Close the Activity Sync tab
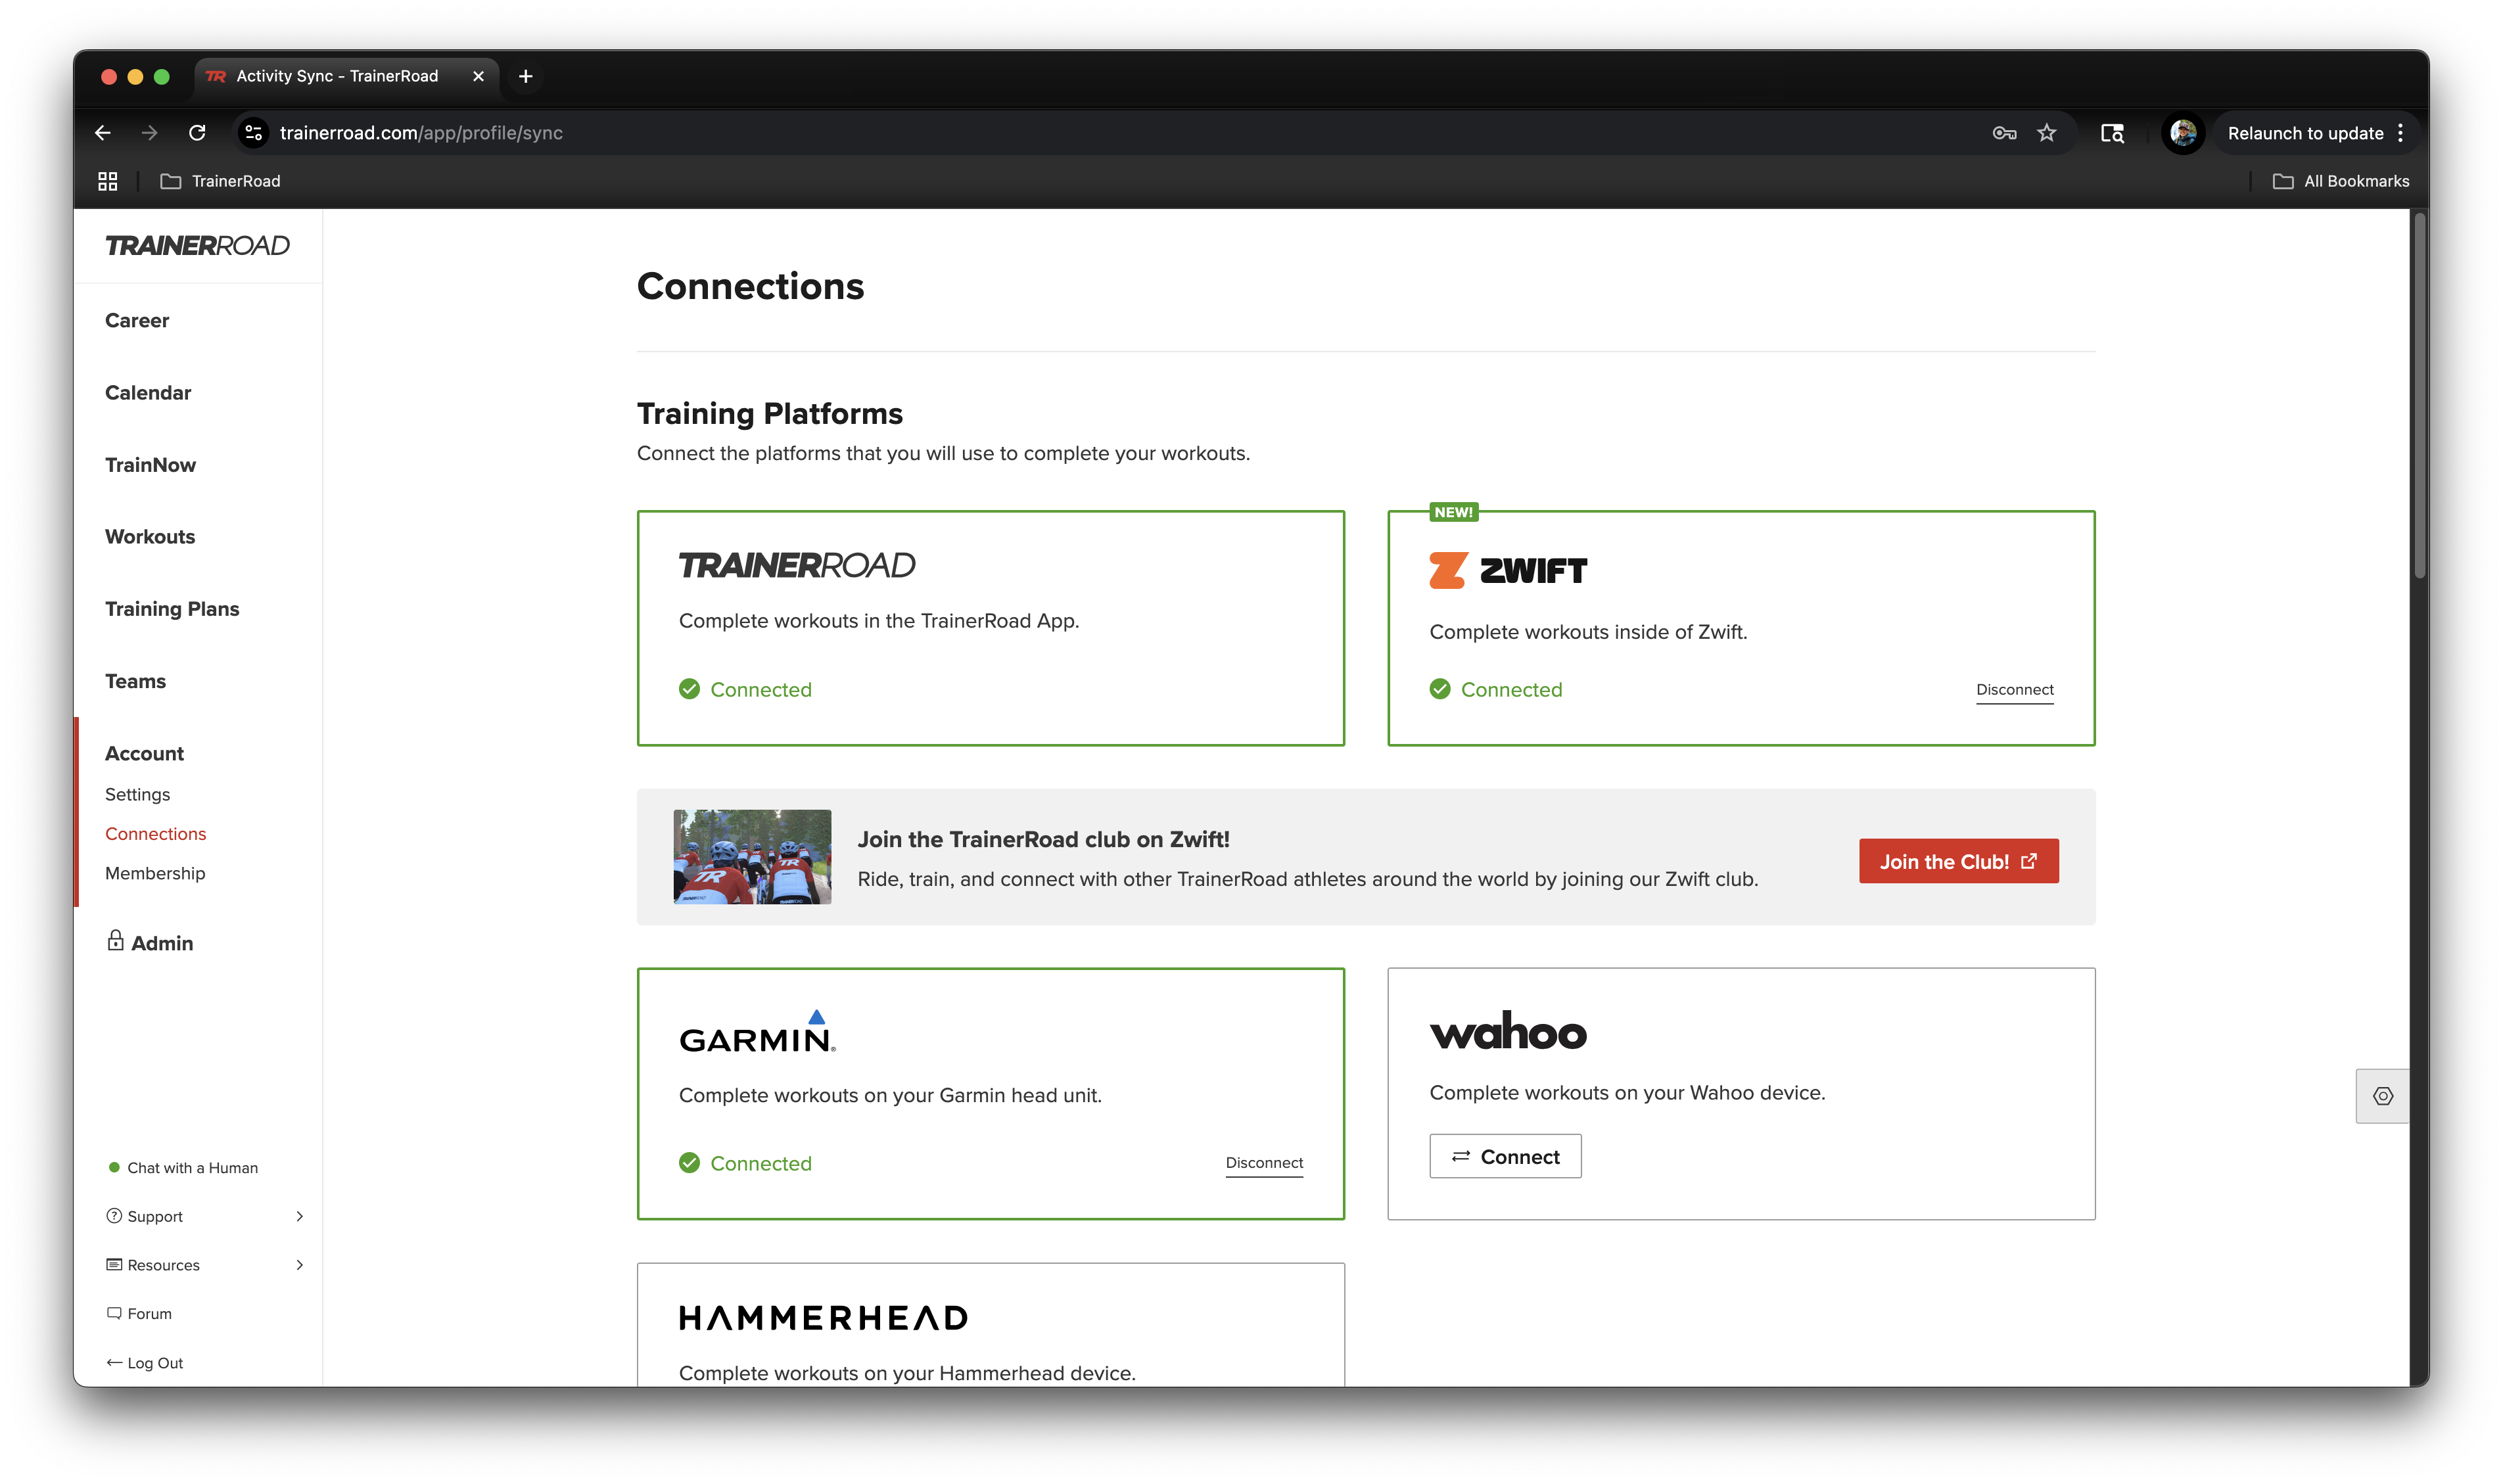The image size is (2503, 1484). [478, 76]
